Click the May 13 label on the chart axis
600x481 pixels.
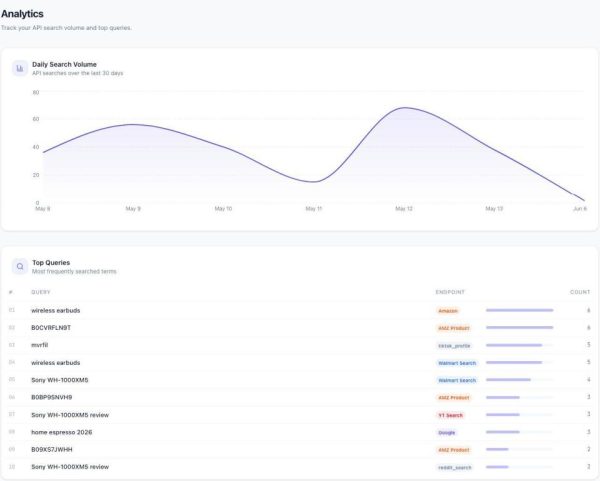pyautogui.click(x=494, y=209)
